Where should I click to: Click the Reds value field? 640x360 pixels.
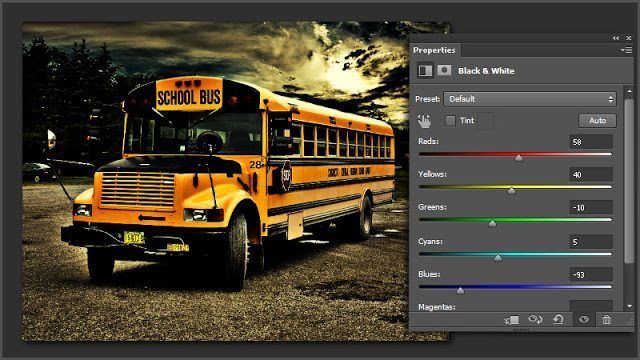point(591,142)
